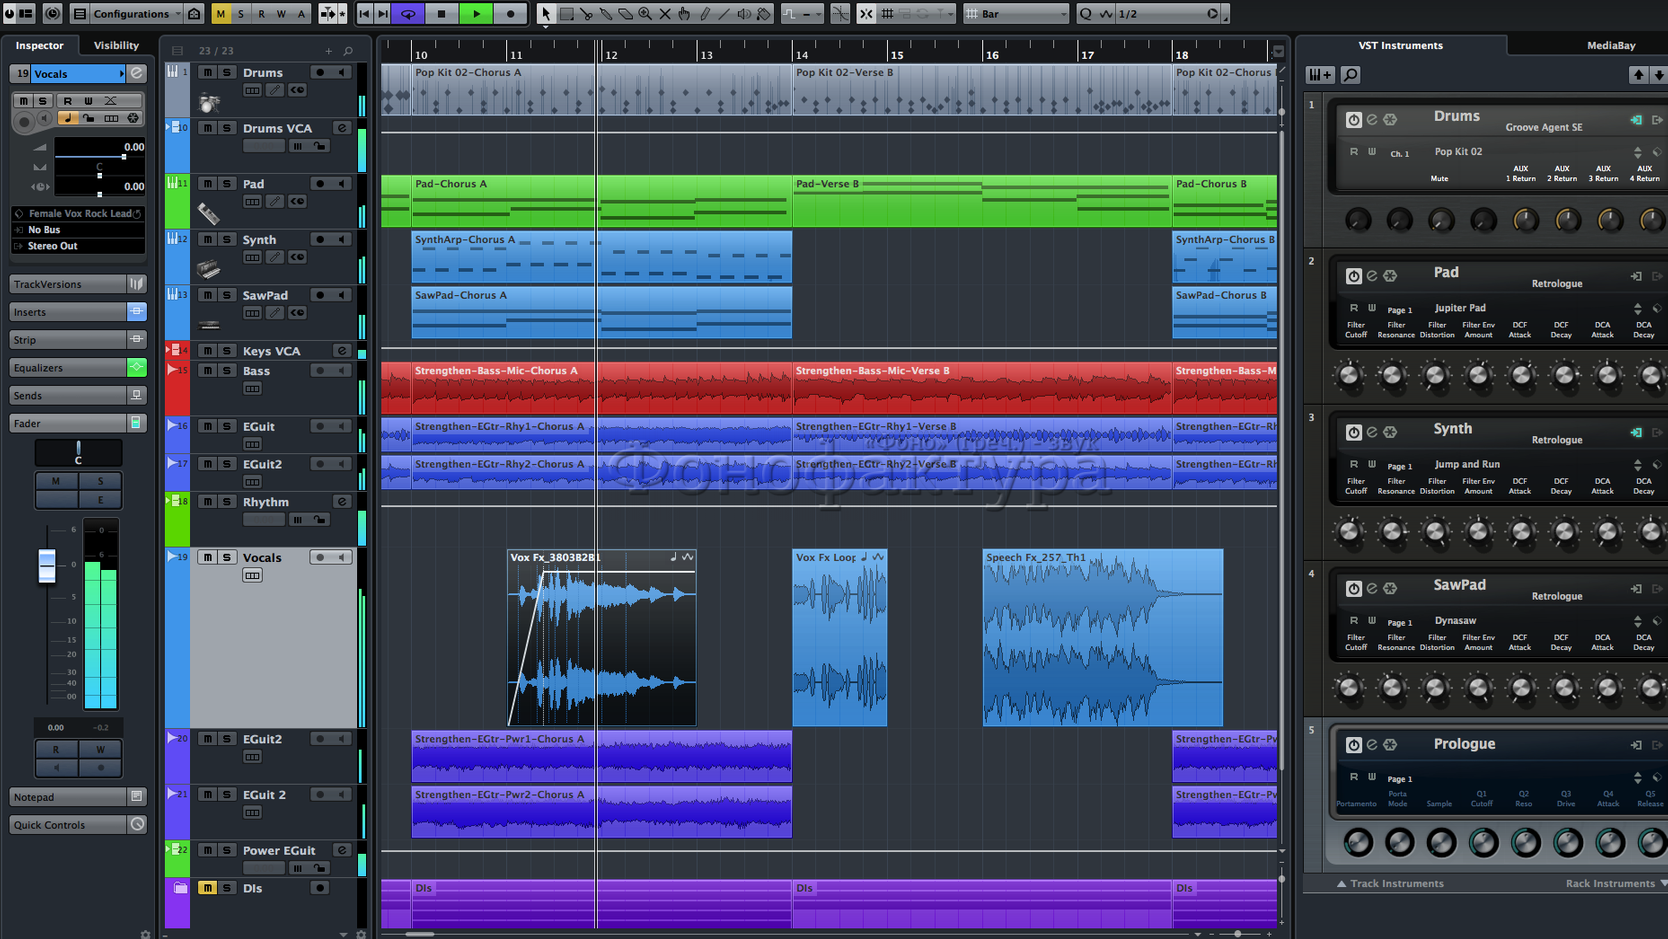Image resolution: width=1668 pixels, height=939 pixels.
Task: Mute the Drums track
Action: (x=207, y=72)
